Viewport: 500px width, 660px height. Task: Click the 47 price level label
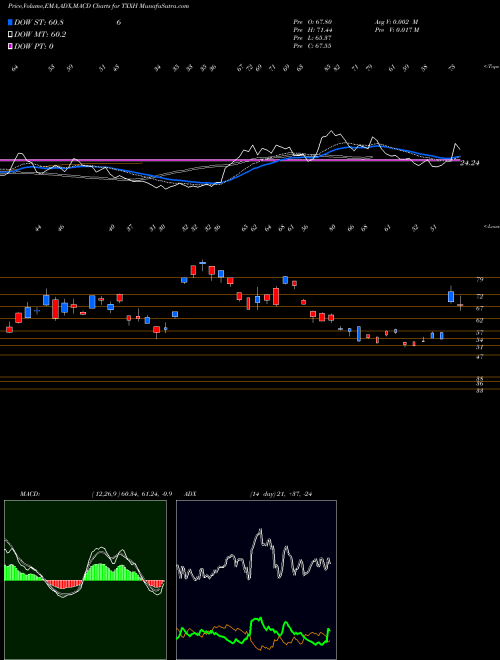pyautogui.click(x=479, y=357)
